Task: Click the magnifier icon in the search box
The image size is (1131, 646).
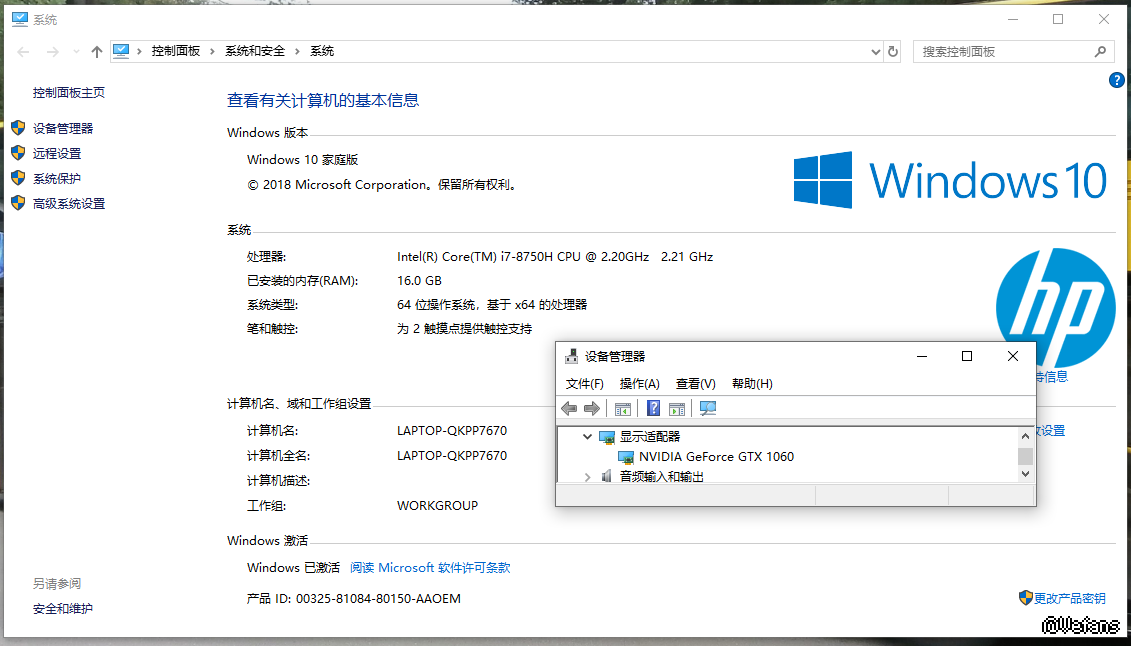Action: [x=1100, y=52]
